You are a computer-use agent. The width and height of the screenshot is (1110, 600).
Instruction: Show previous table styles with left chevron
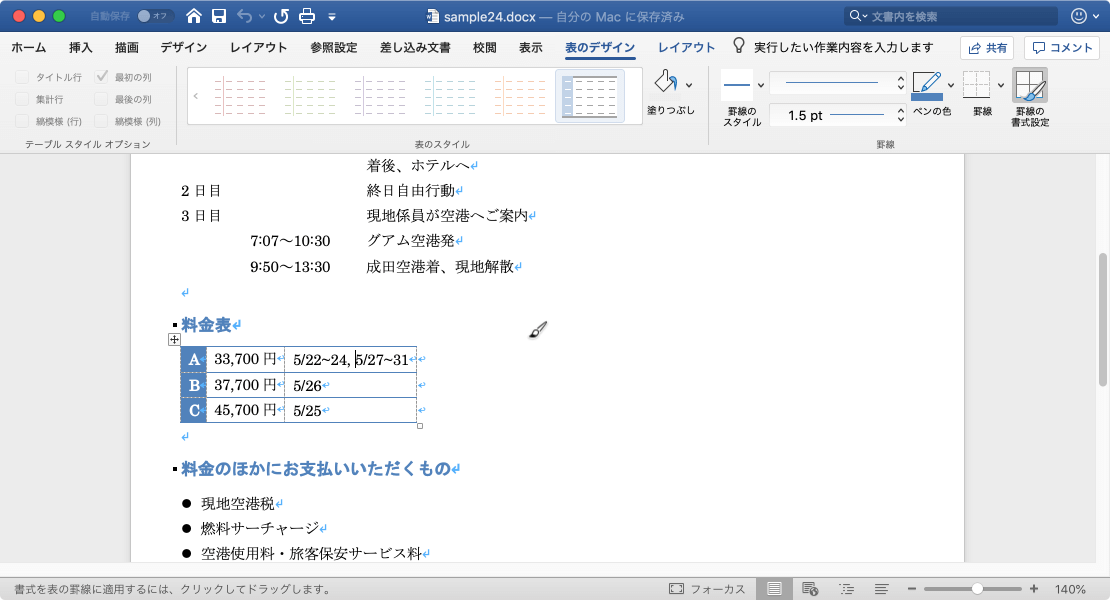pyautogui.click(x=196, y=96)
